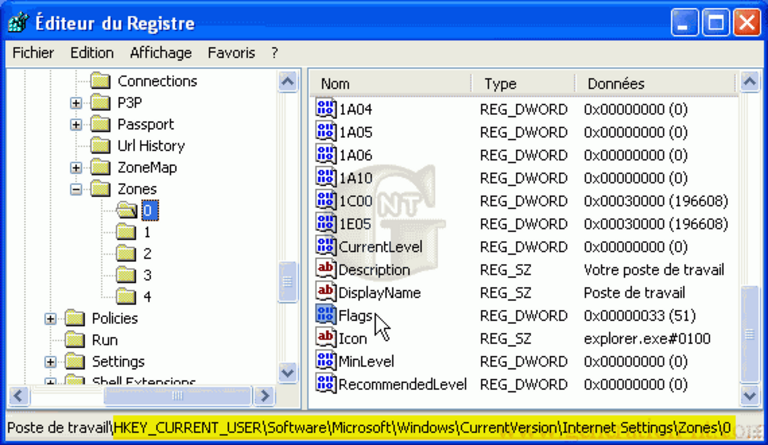Expand the Policies key
This screenshot has height=445, width=768.
click(x=50, y=318)
